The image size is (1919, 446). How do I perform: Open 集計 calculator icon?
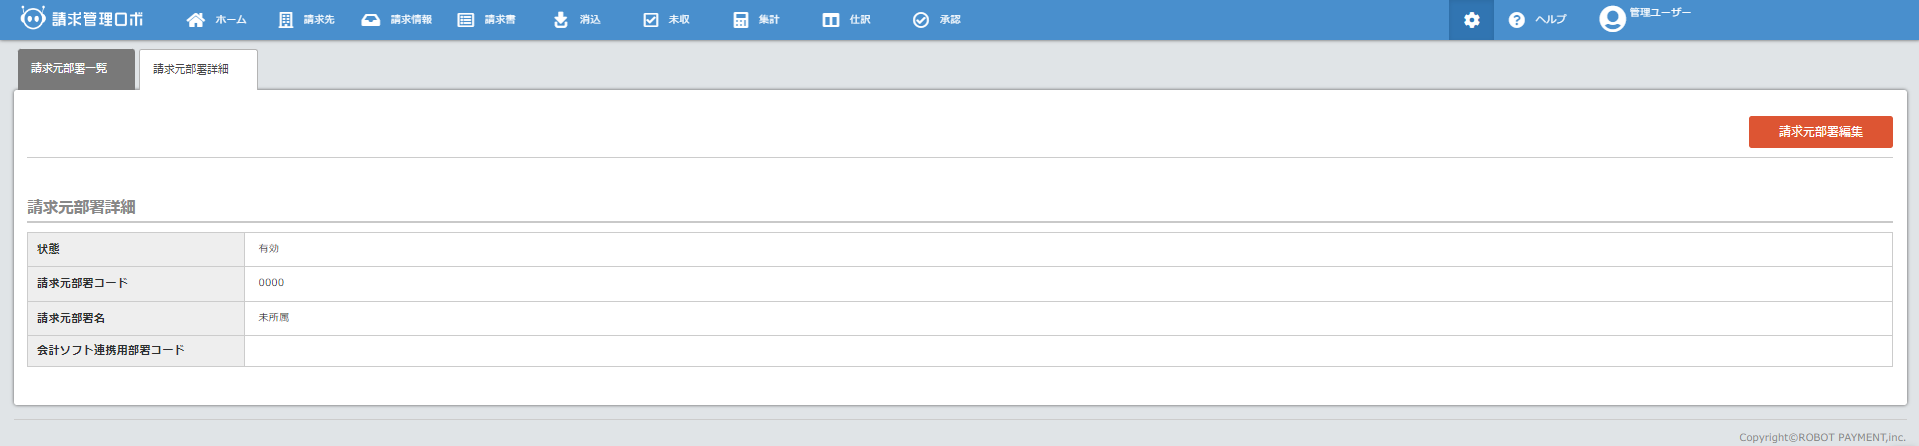tap(741, 20)
